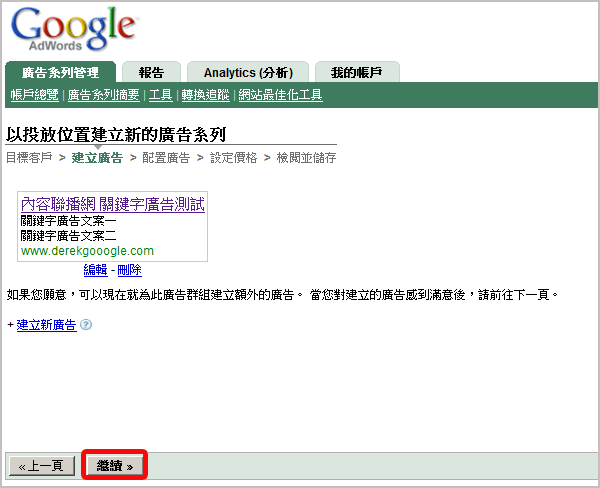Open the 廣告系列摘要 submenu link
This screenshot has width=600, height=488.
pyautogui.click(x=103, y=95)
